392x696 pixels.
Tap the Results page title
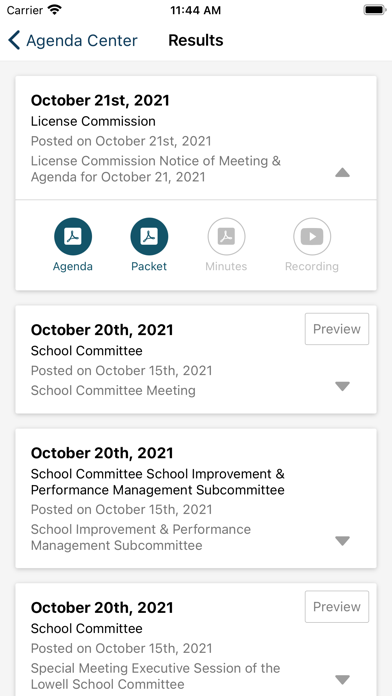coord(196,40)
